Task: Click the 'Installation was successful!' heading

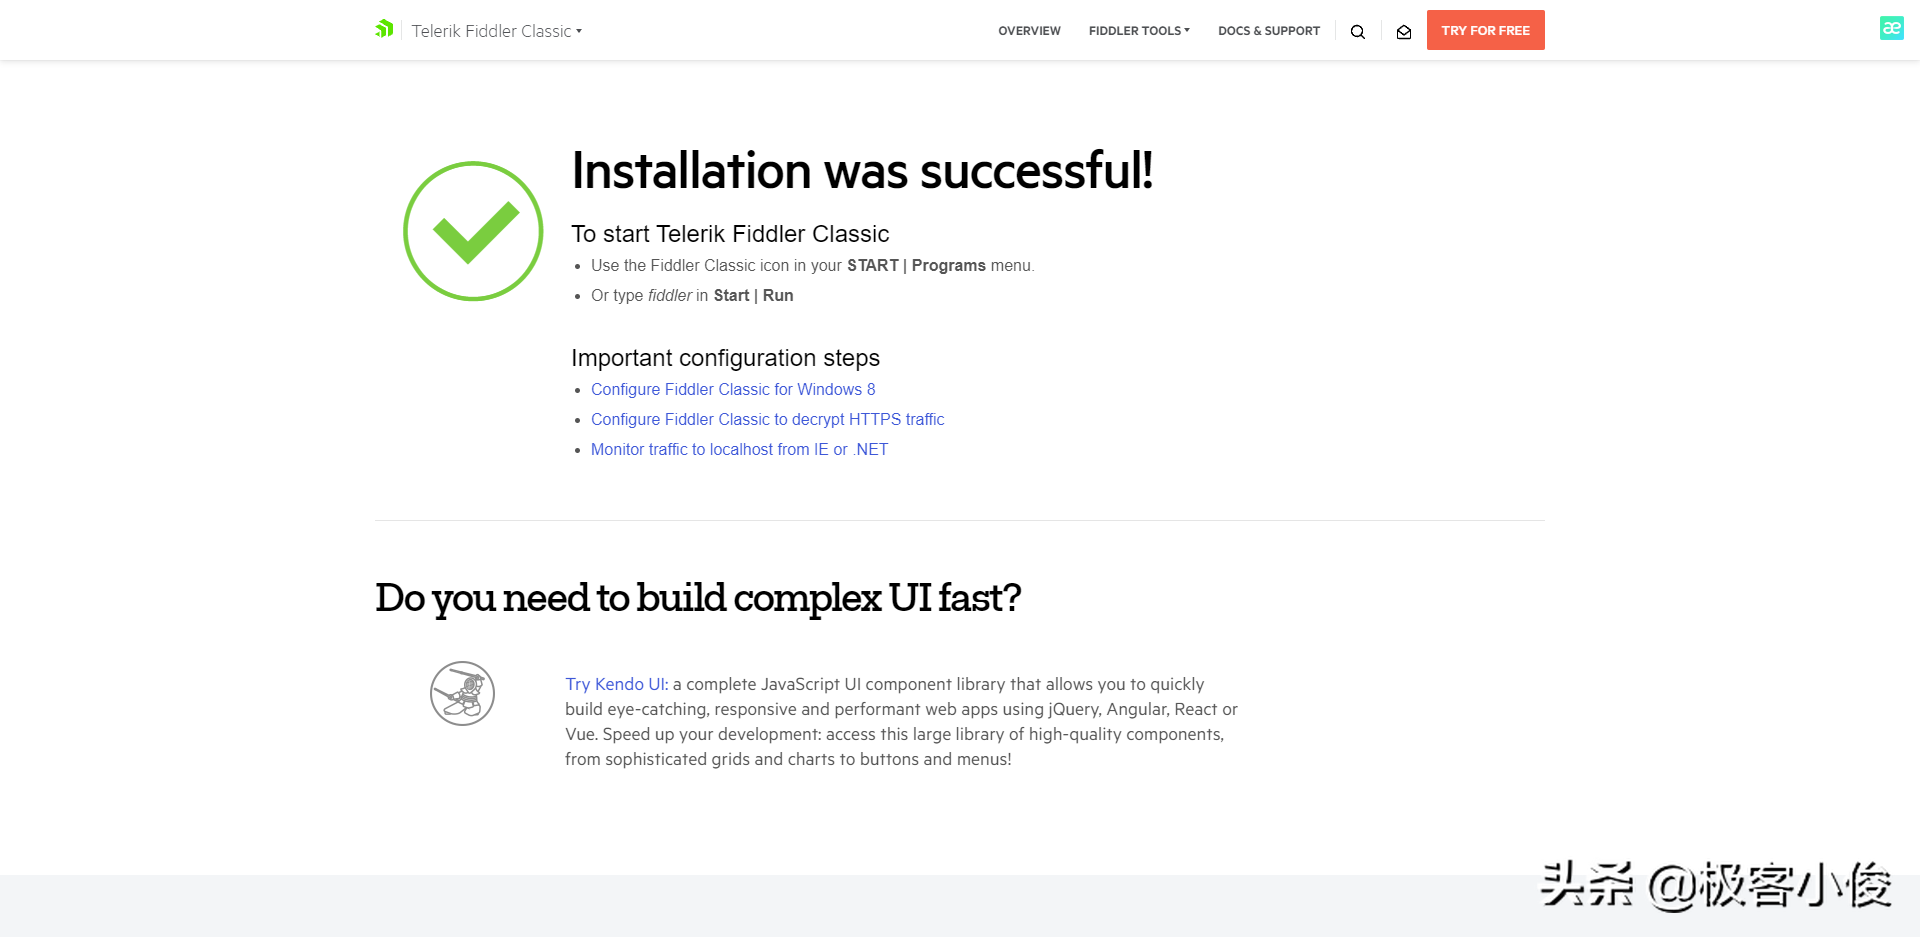Action: 862,170
